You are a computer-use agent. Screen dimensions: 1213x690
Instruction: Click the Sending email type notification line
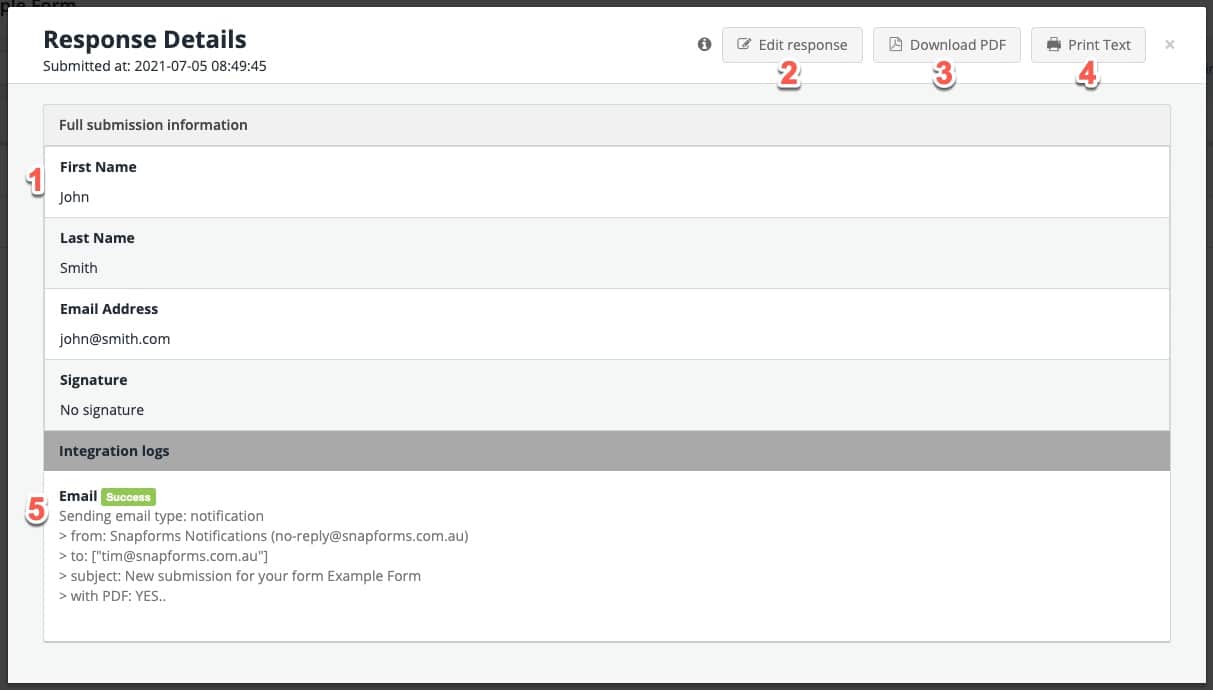[161, 516]
